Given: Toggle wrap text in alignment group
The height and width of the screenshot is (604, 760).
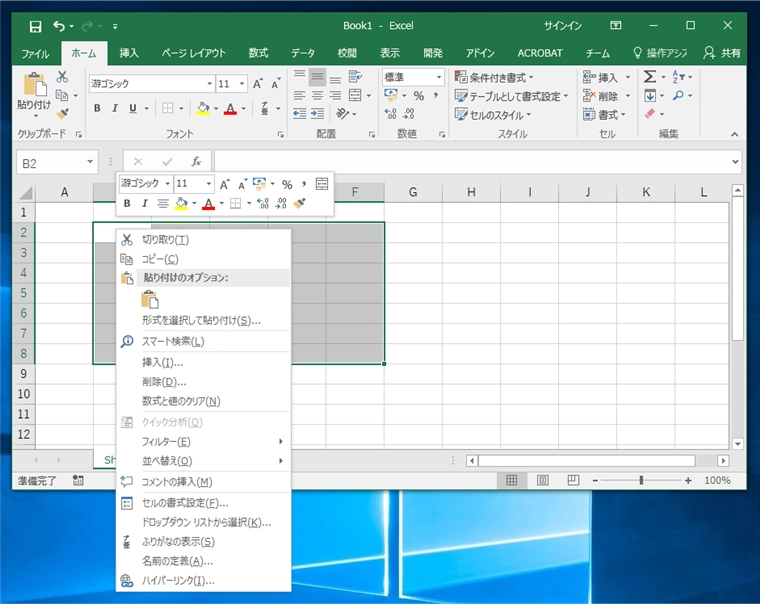Looking at the screenshot, I should (x=355, y=77).
